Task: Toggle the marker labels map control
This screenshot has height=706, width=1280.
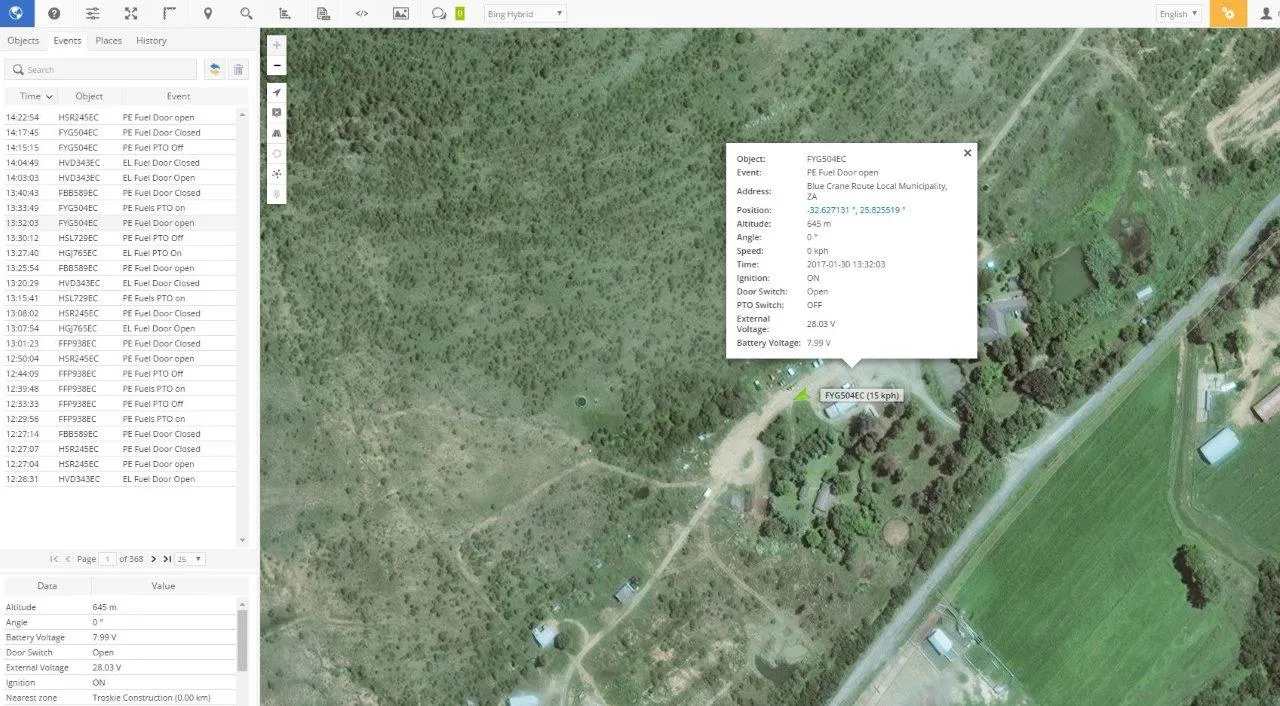Action: [277, 113]
